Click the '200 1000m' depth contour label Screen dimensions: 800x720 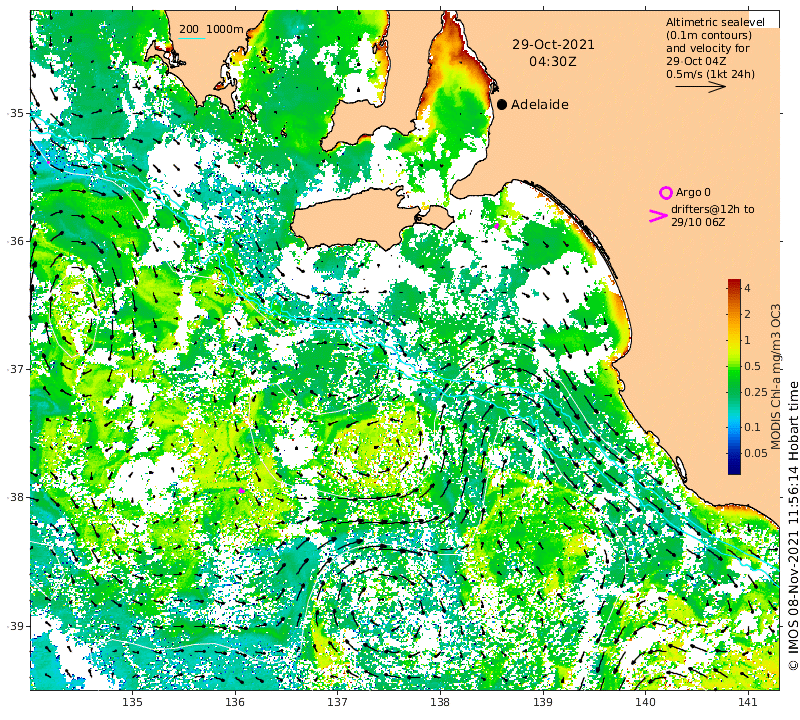(x=211, y=30)
